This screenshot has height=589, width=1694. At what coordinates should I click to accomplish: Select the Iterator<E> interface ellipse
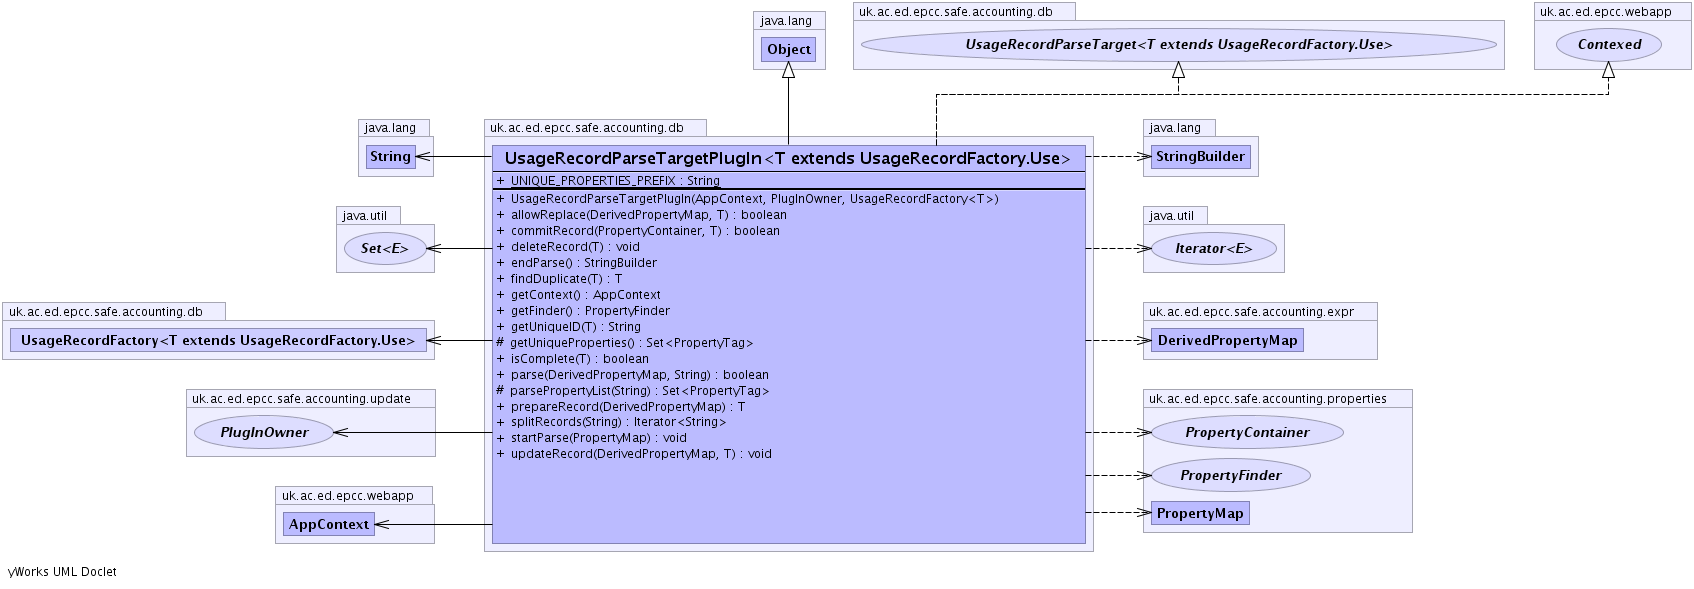[1213, 249]
